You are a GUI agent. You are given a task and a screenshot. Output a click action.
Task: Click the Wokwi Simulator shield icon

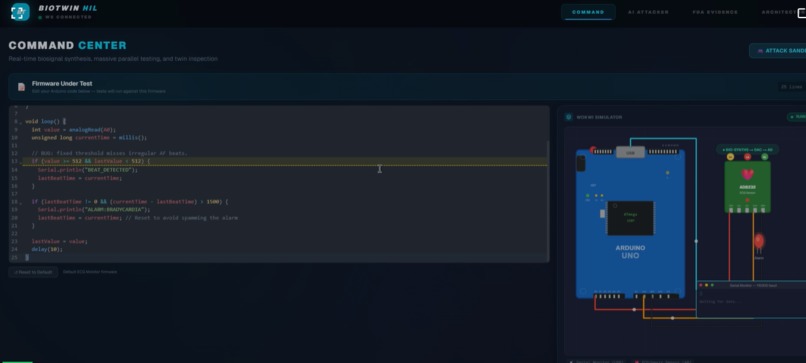[569, 117]
